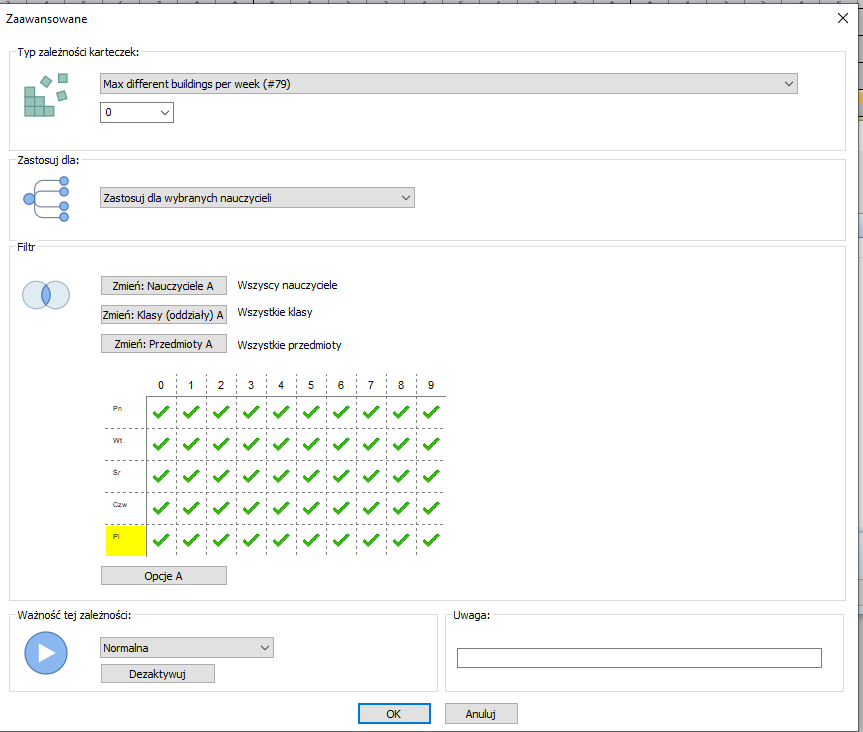Open the Max different buildings per week dropdown
Image resolution: width=863 pixels, height=732 pixels.
tap(448, 84)
